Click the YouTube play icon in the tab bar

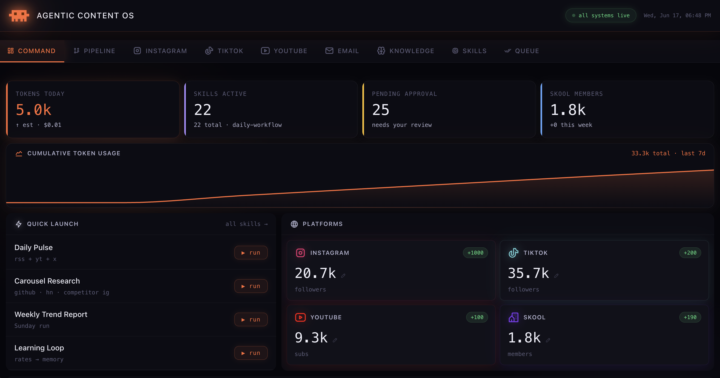(265, 51)
